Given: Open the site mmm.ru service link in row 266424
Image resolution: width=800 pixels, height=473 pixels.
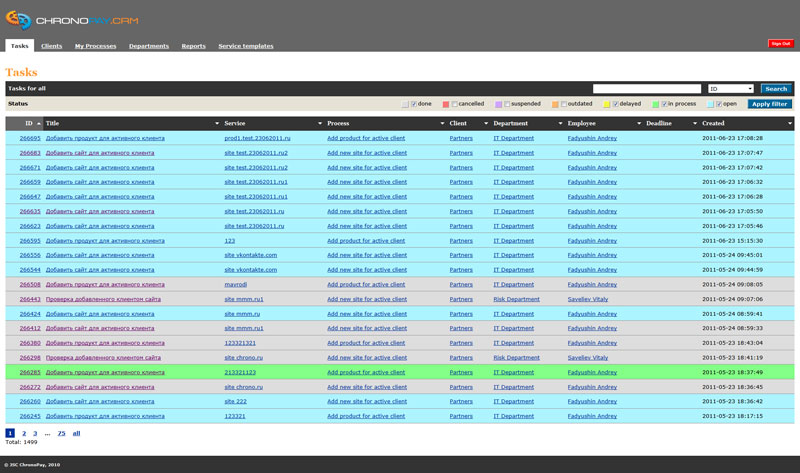Looking at the screenshot, I should tap(242, 314).
